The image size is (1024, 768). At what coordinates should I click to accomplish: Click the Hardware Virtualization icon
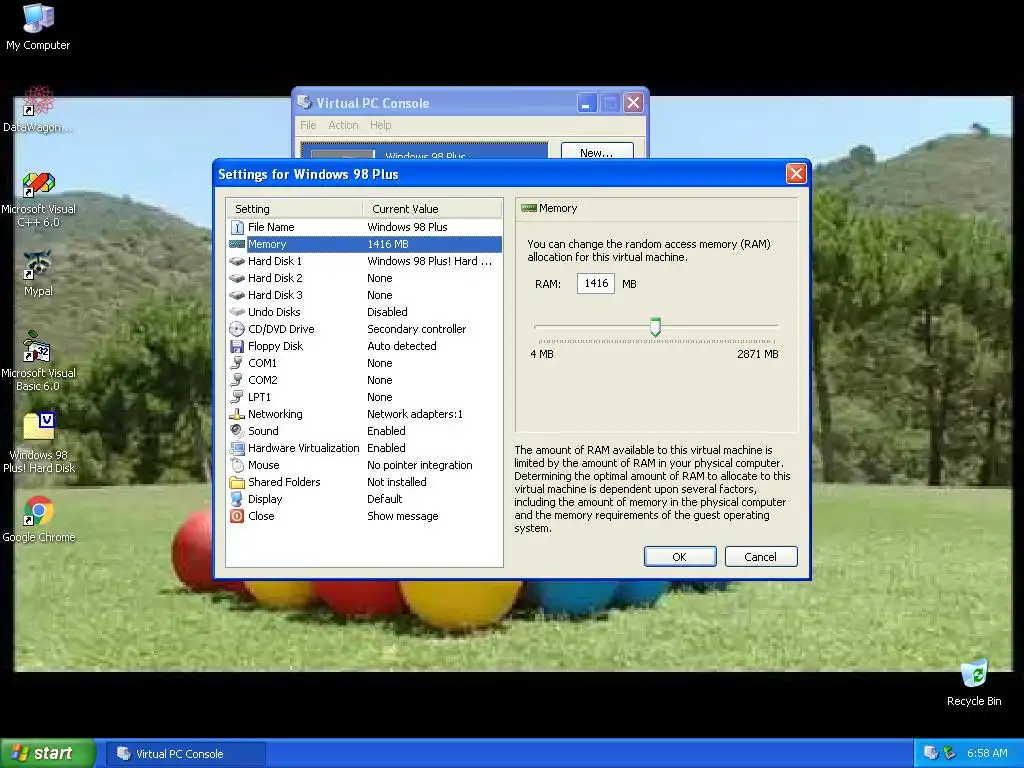coord(237,448)
